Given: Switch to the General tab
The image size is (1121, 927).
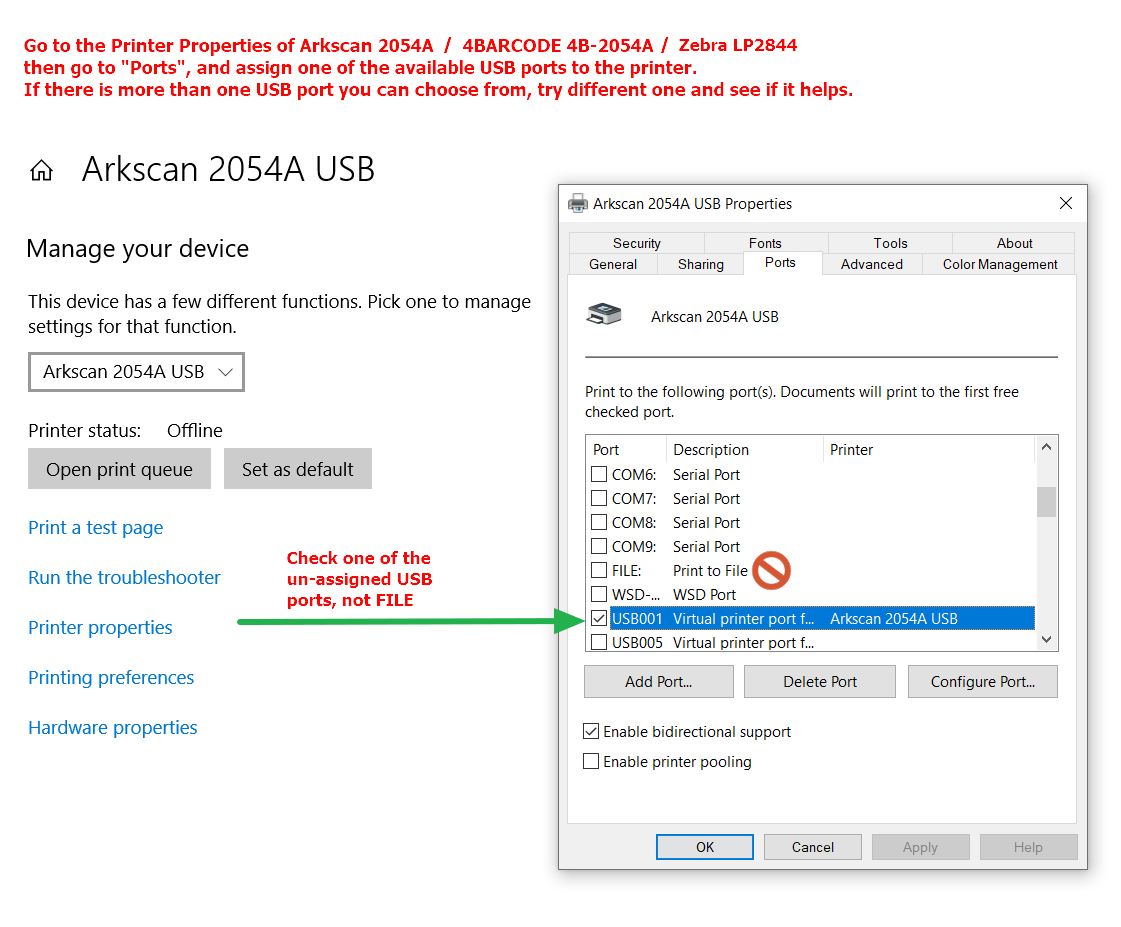Looking at the screenshot, I should tap(613, 264).
